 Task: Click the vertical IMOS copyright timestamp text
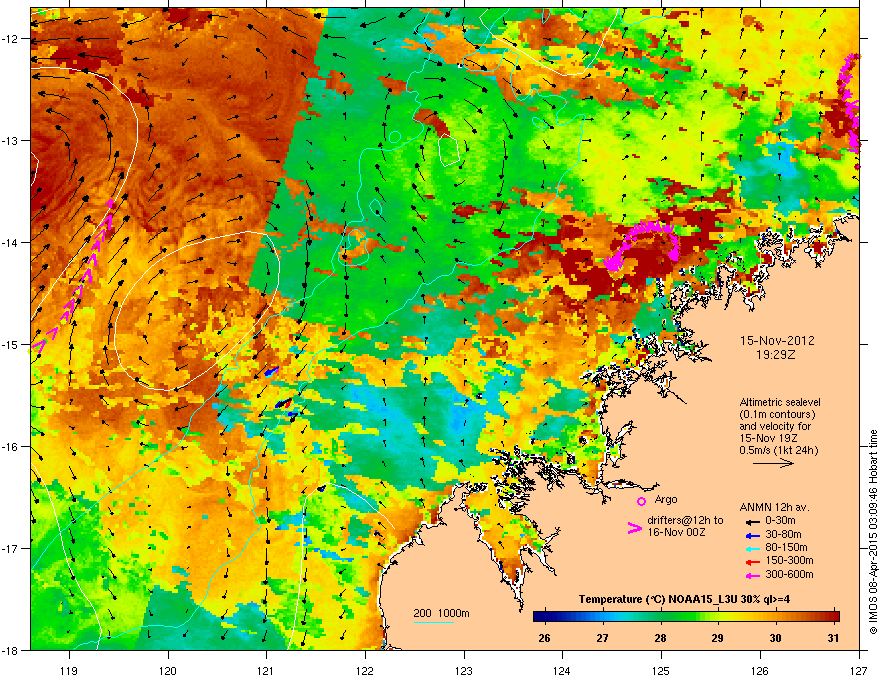(873, 532)
